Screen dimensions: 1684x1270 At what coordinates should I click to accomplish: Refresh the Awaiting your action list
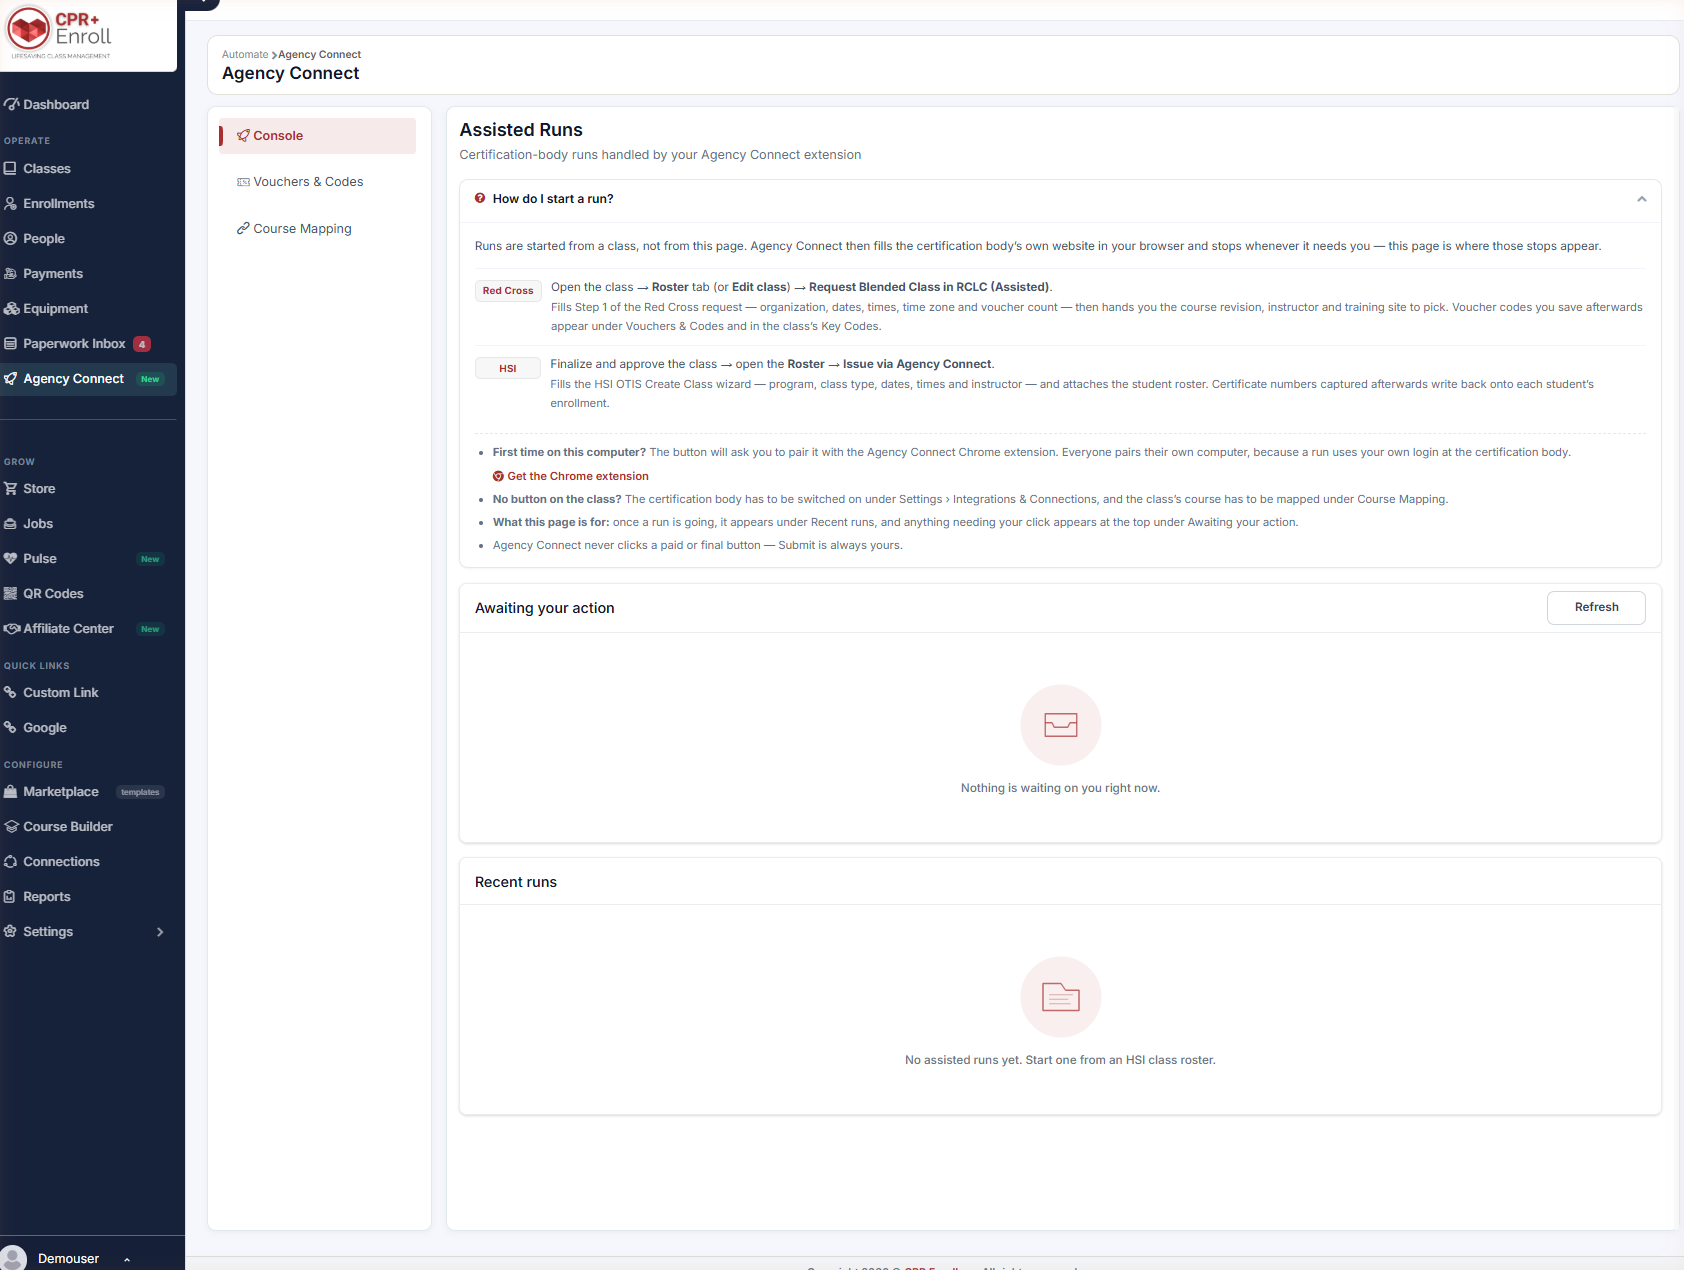1596,608
